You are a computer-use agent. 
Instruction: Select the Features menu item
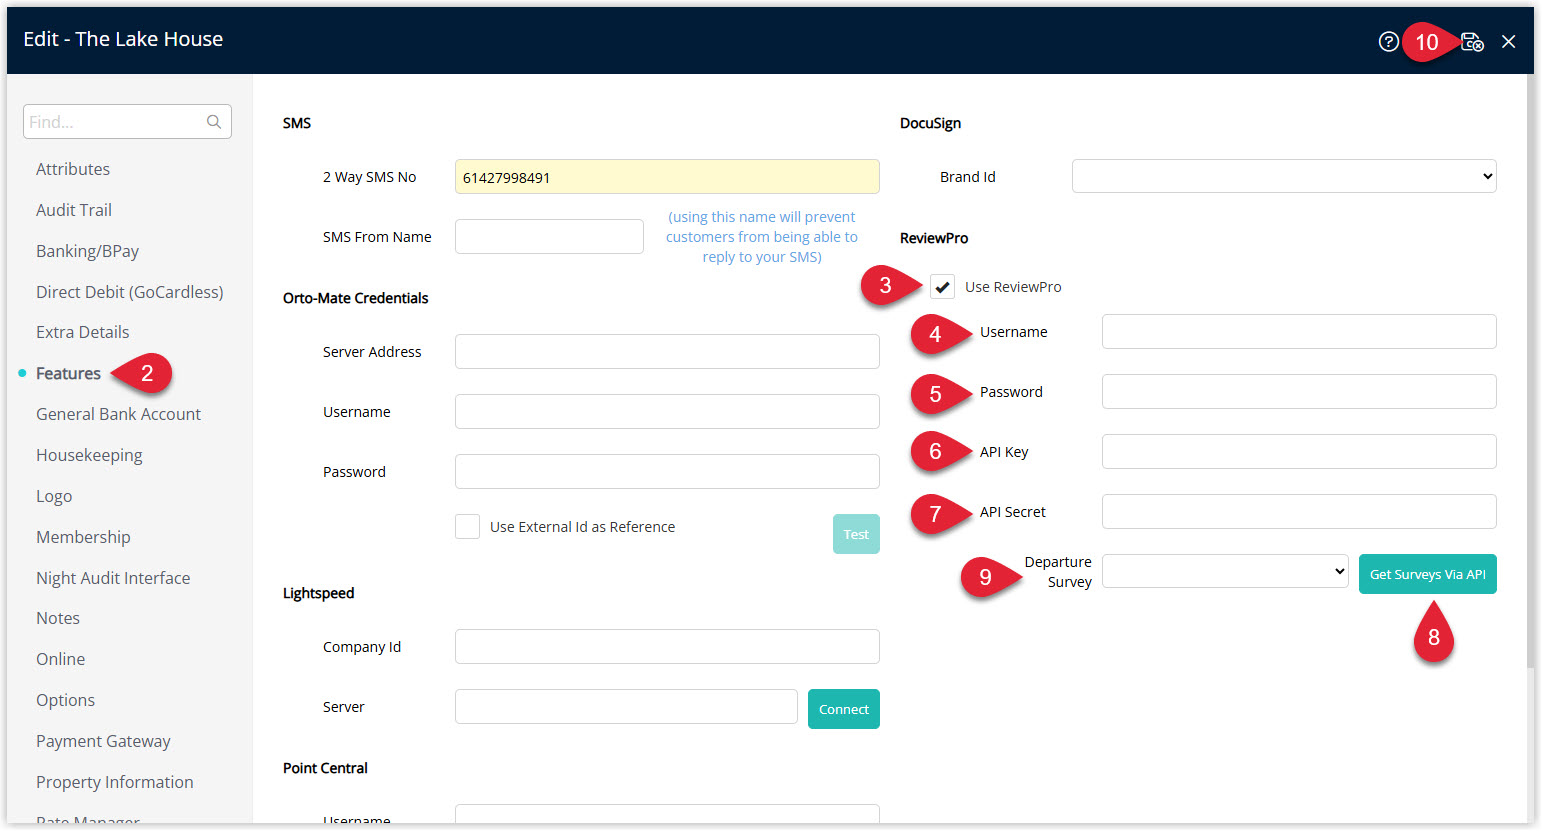(68, 373)
